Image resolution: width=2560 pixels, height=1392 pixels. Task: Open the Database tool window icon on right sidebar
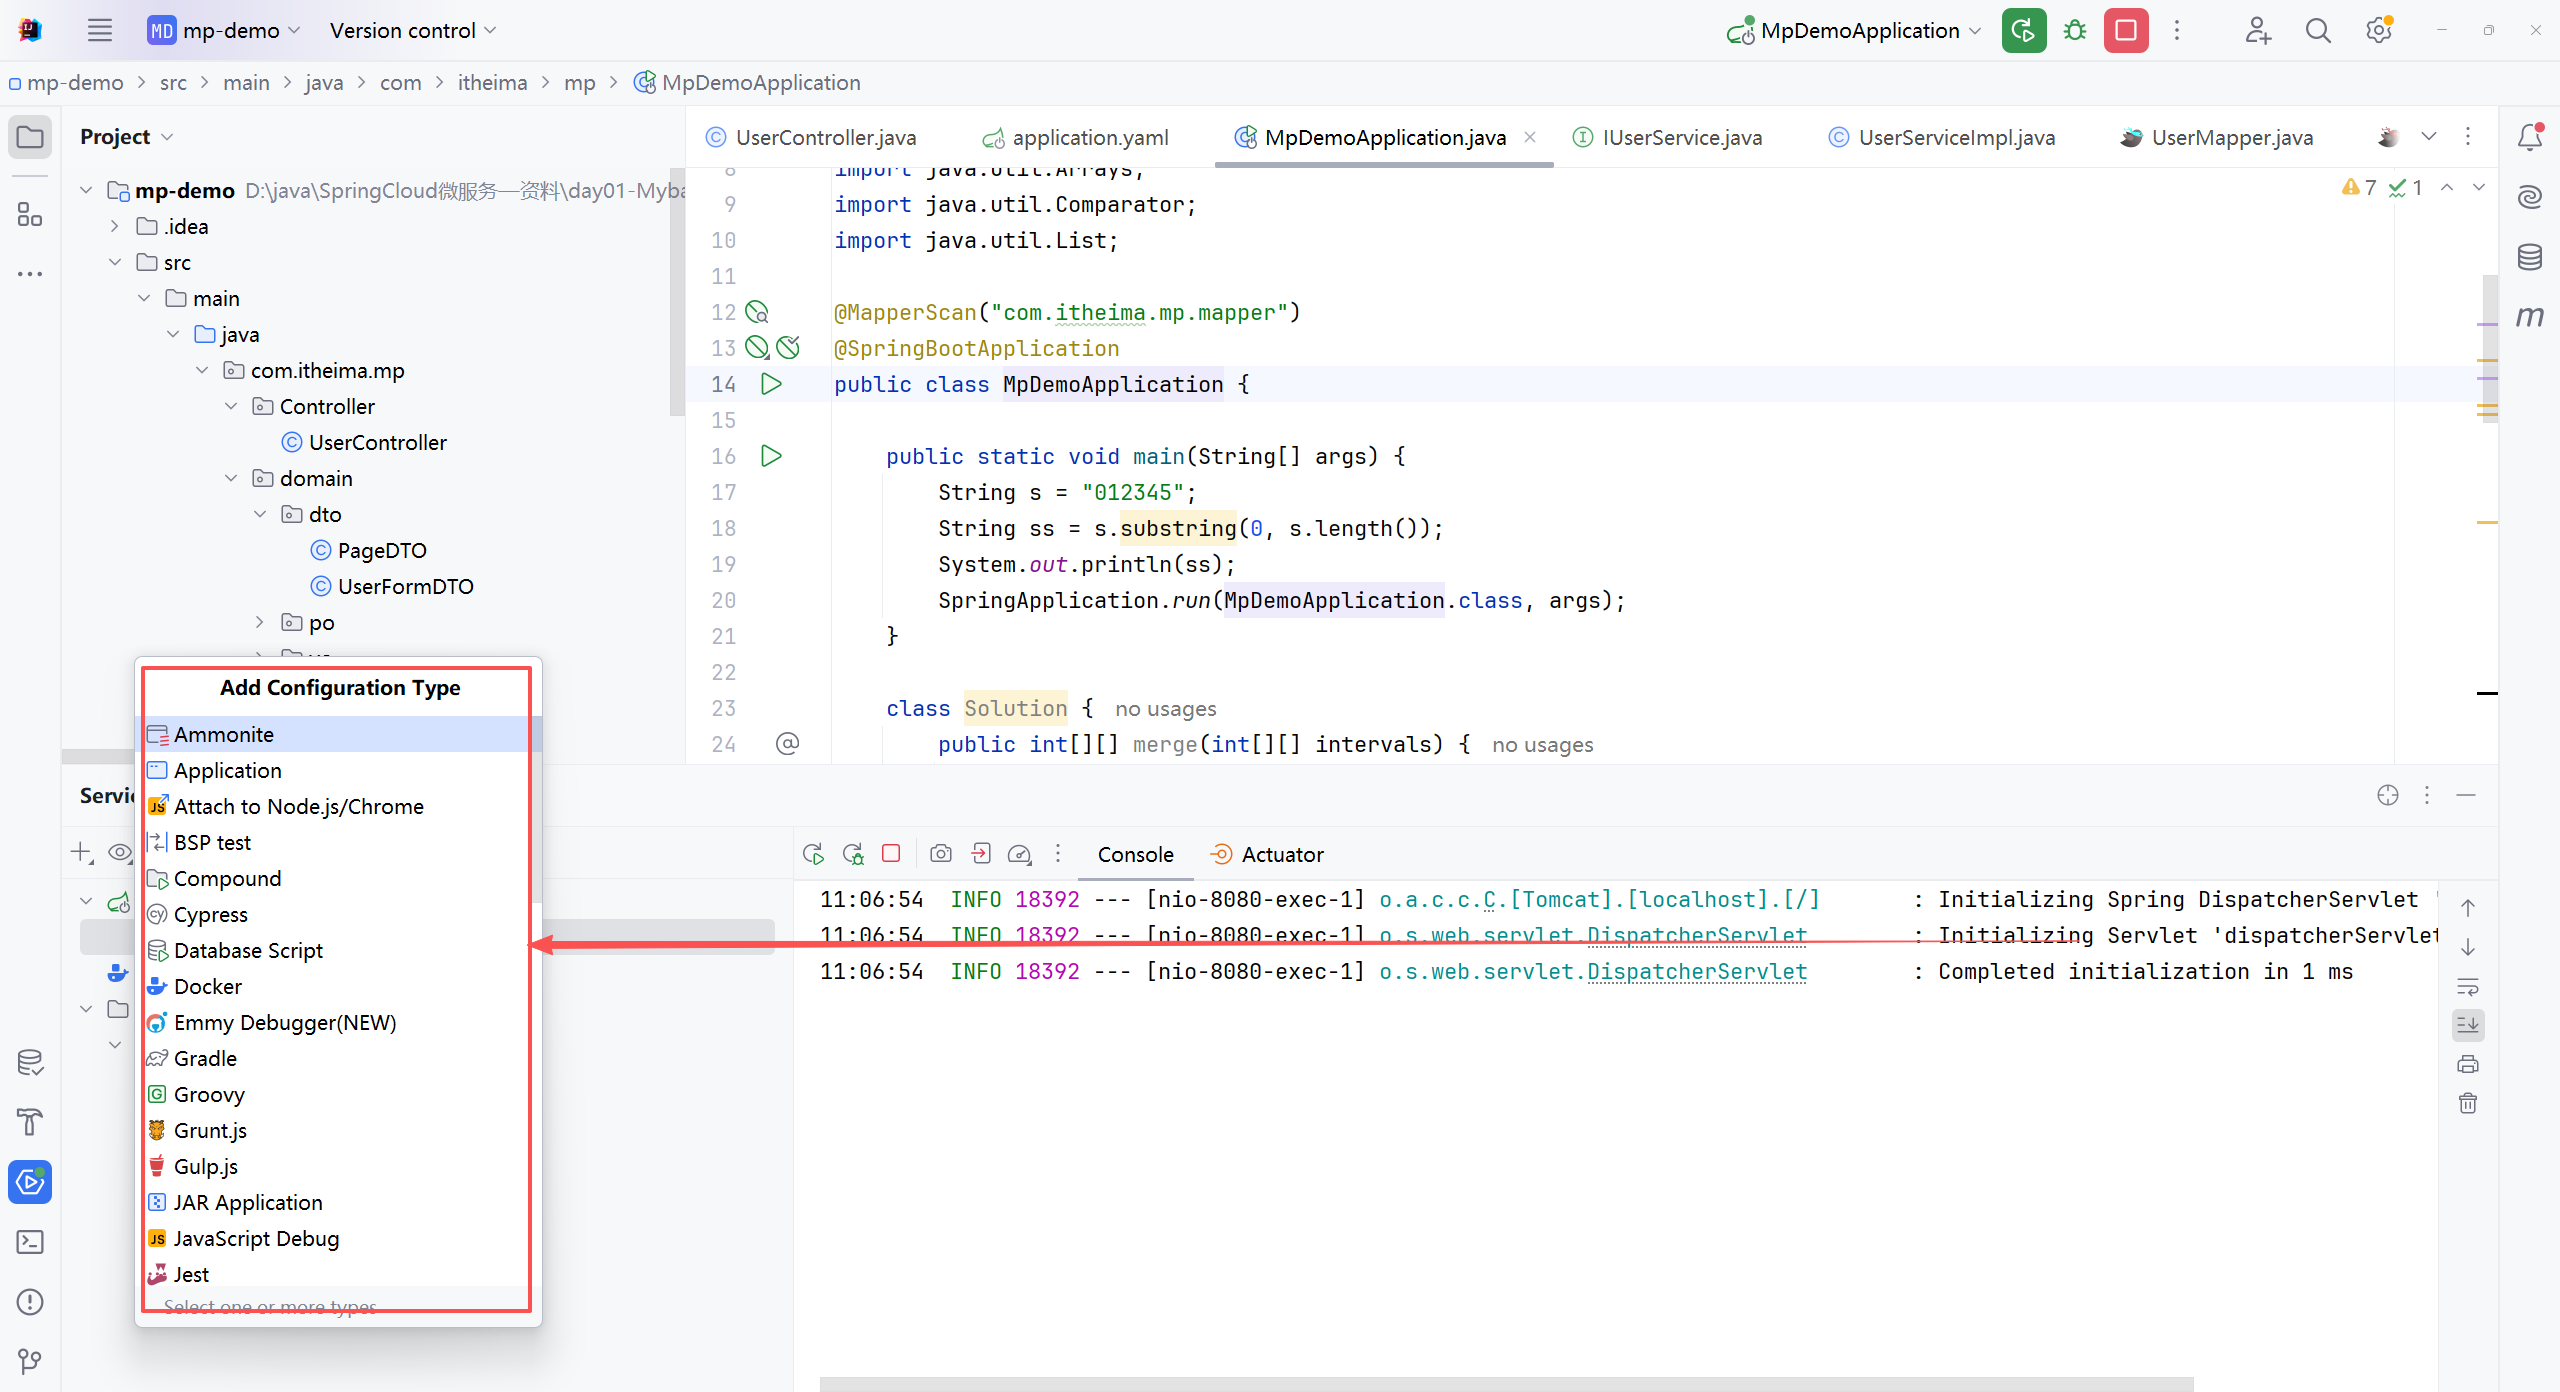click(2530, 257)
